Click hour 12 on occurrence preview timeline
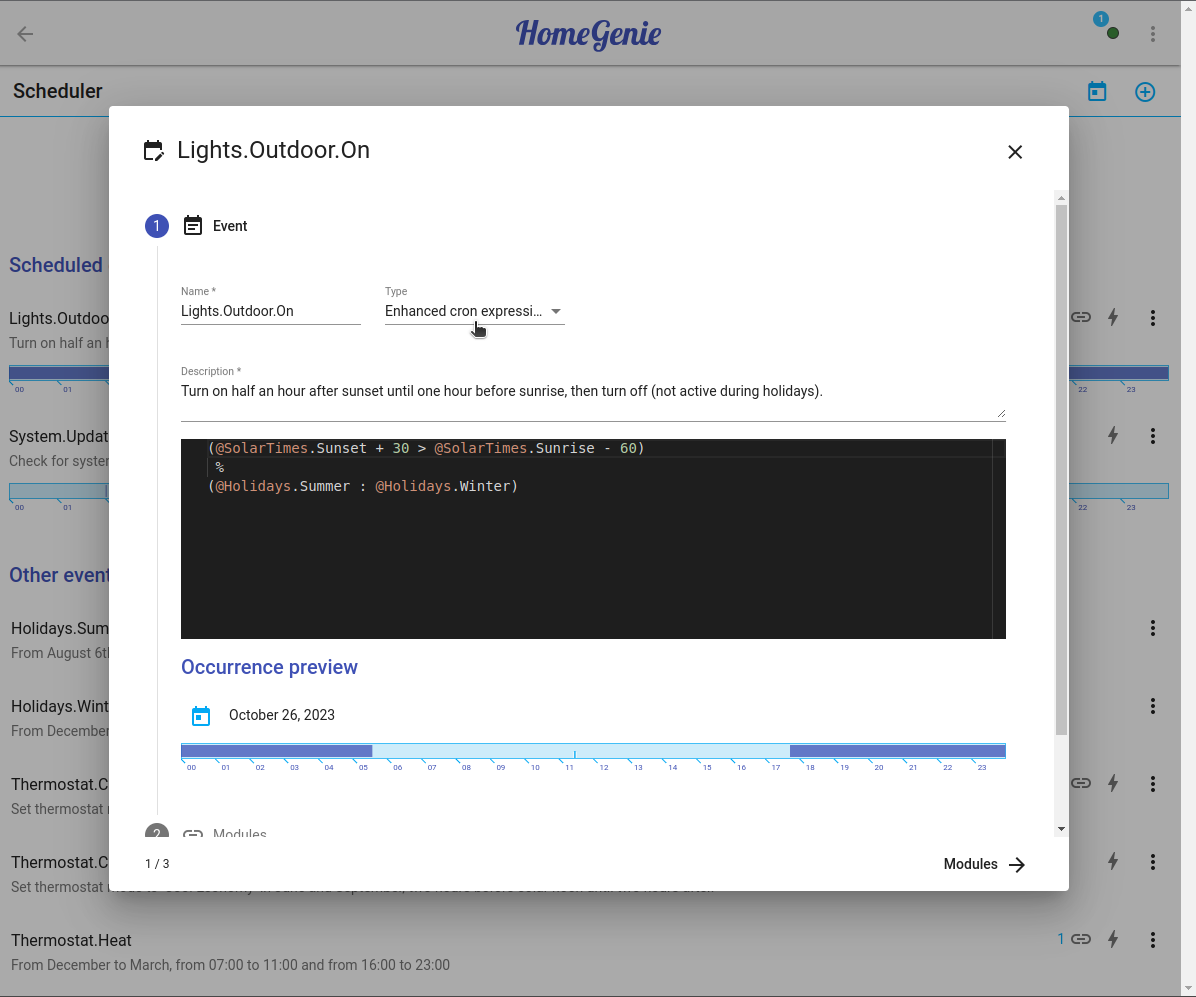1196x997 pixels. click(604, 767)
